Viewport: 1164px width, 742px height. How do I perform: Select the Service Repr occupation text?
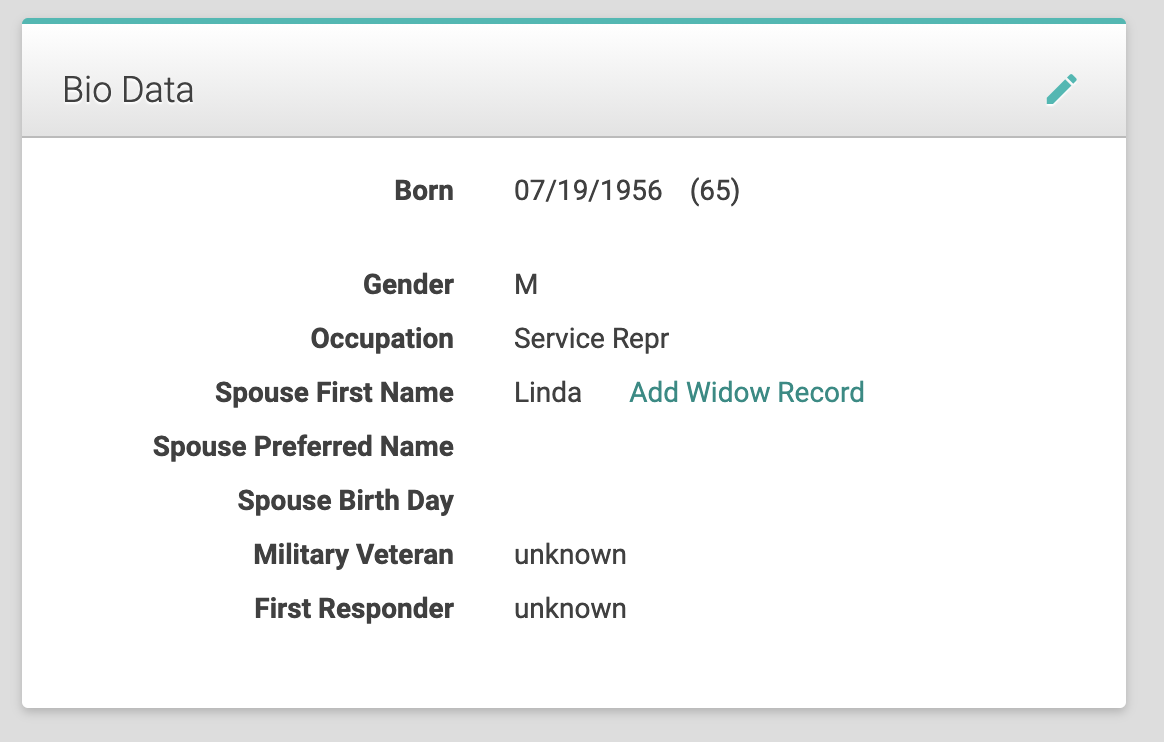pos(592,339)
